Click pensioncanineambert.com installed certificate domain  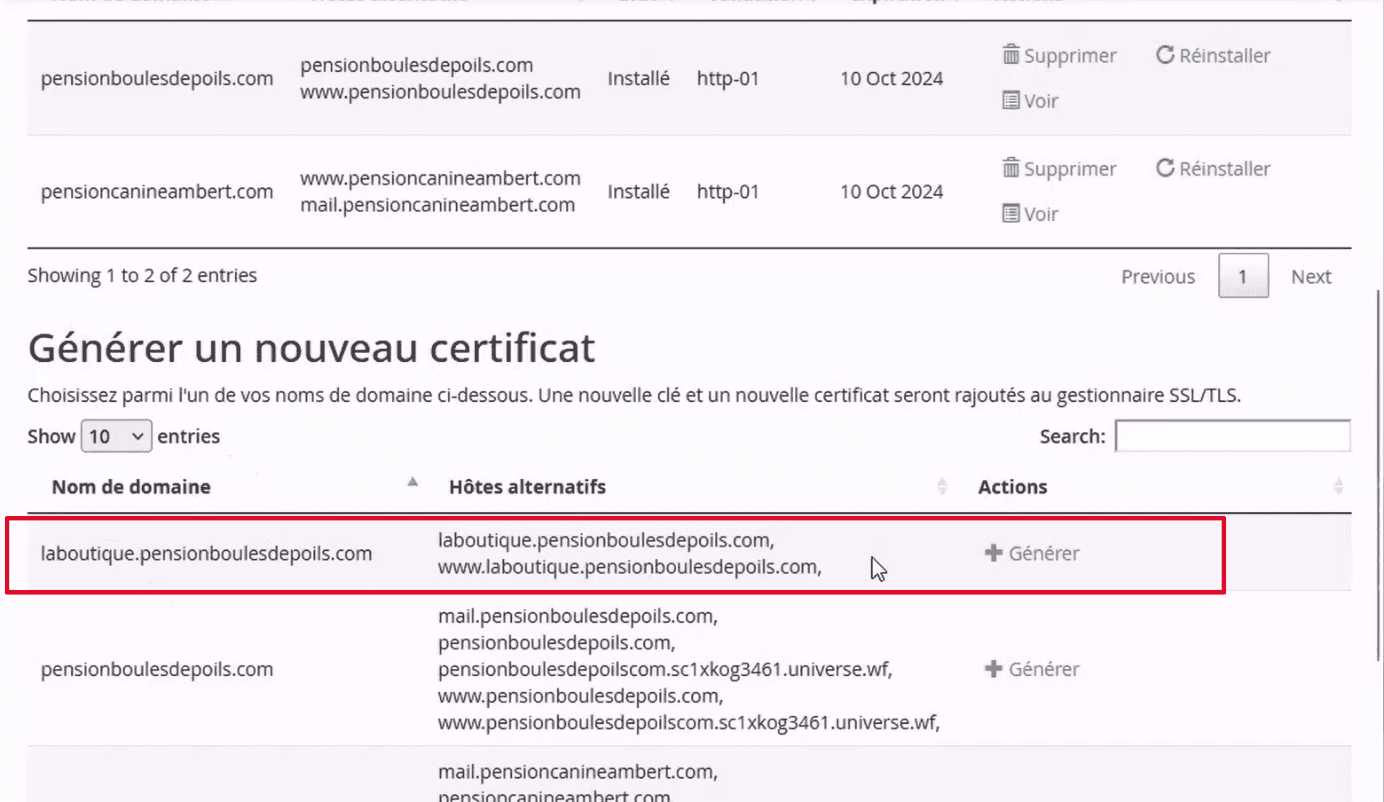tap(157, 192)
